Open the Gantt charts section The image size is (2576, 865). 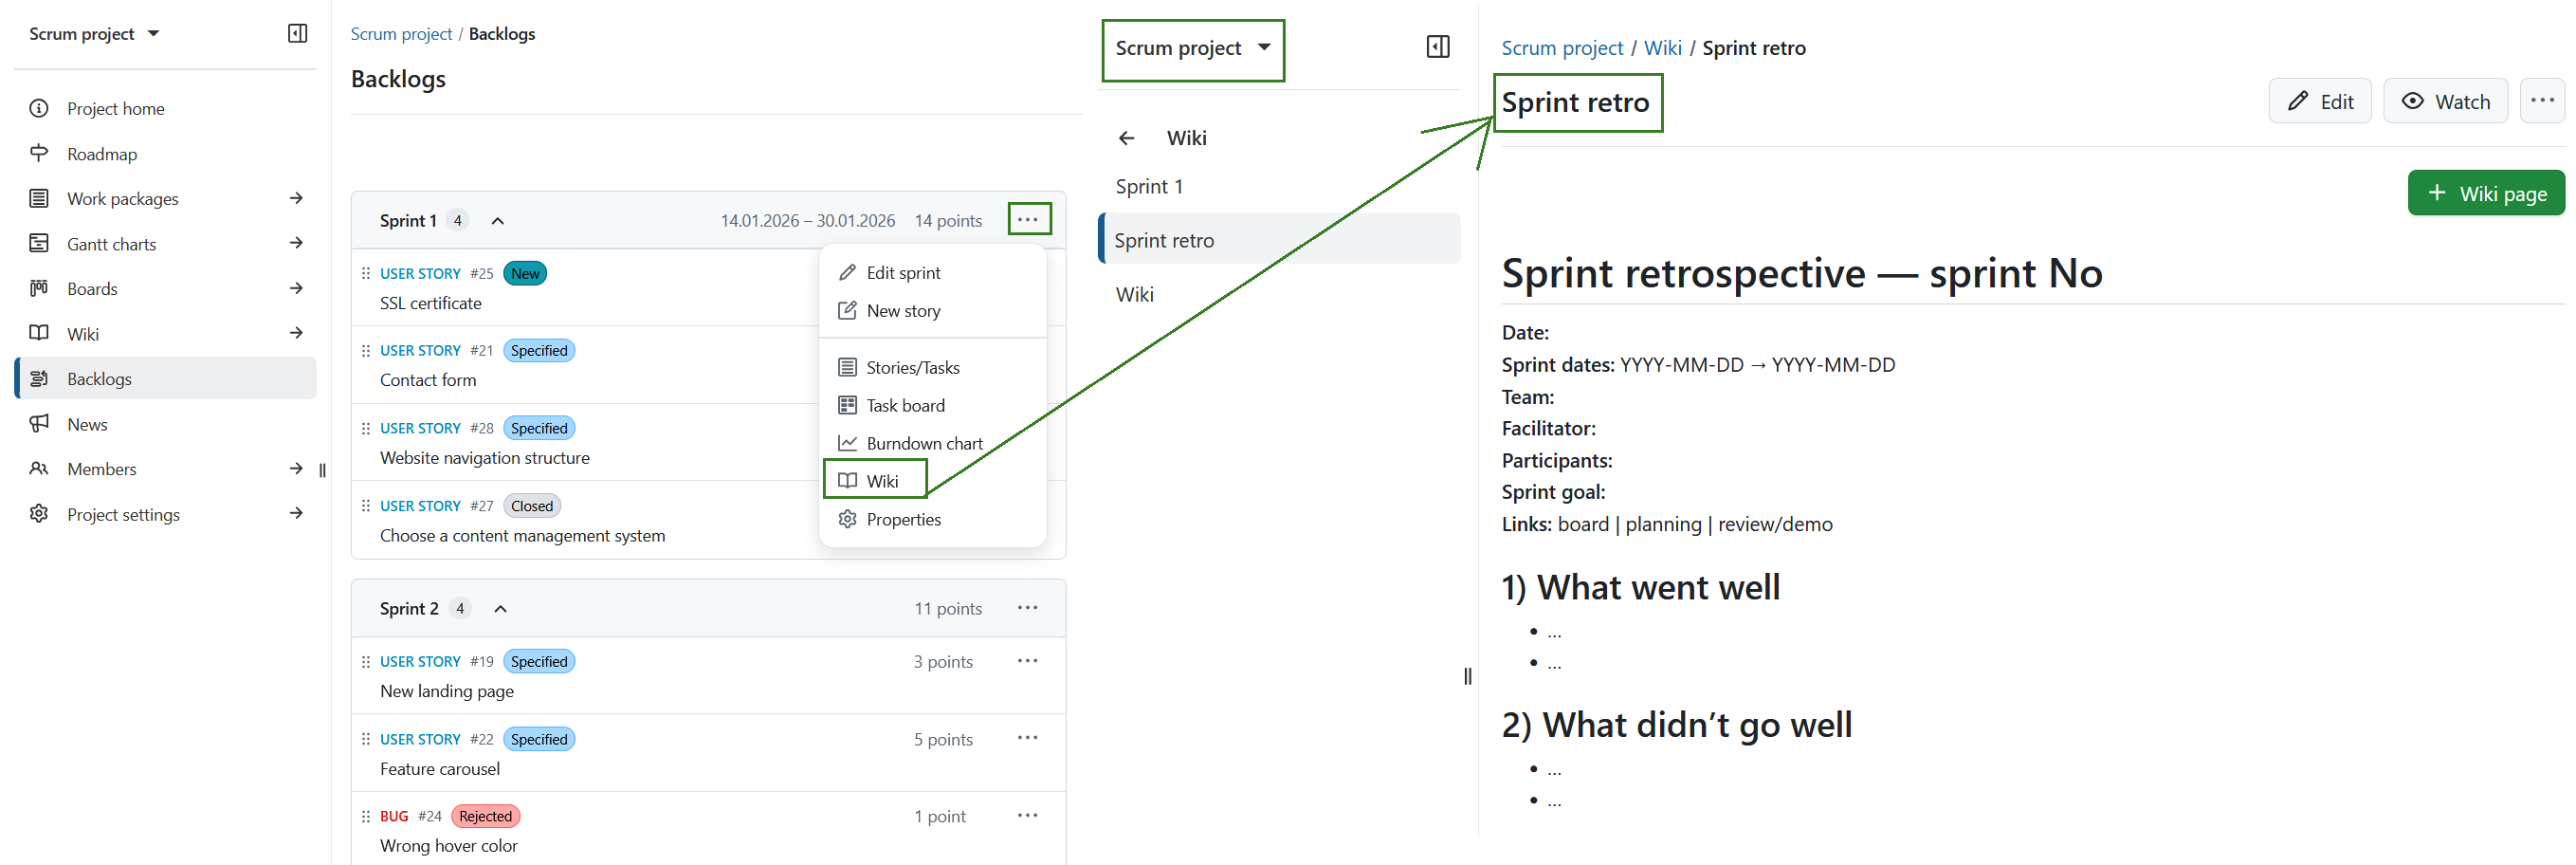coord(111,243)
